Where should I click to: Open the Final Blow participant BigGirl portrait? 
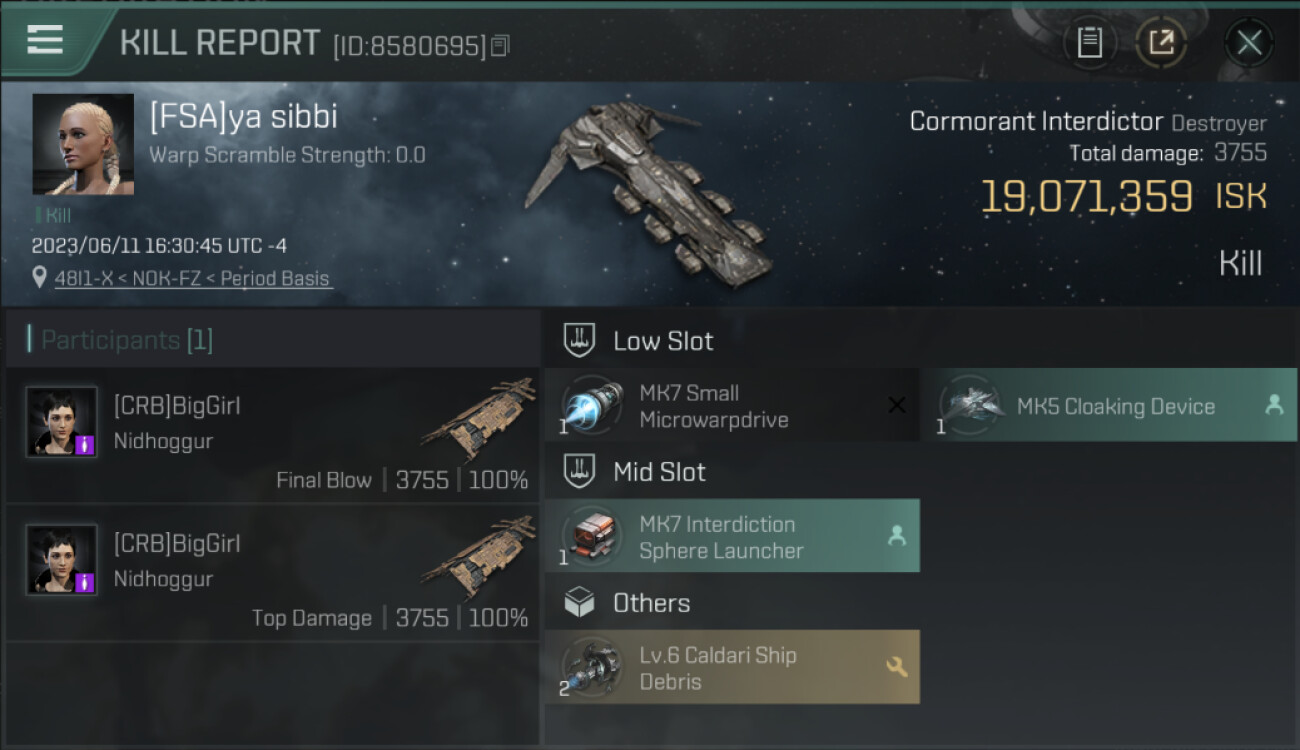coord(62,422)
